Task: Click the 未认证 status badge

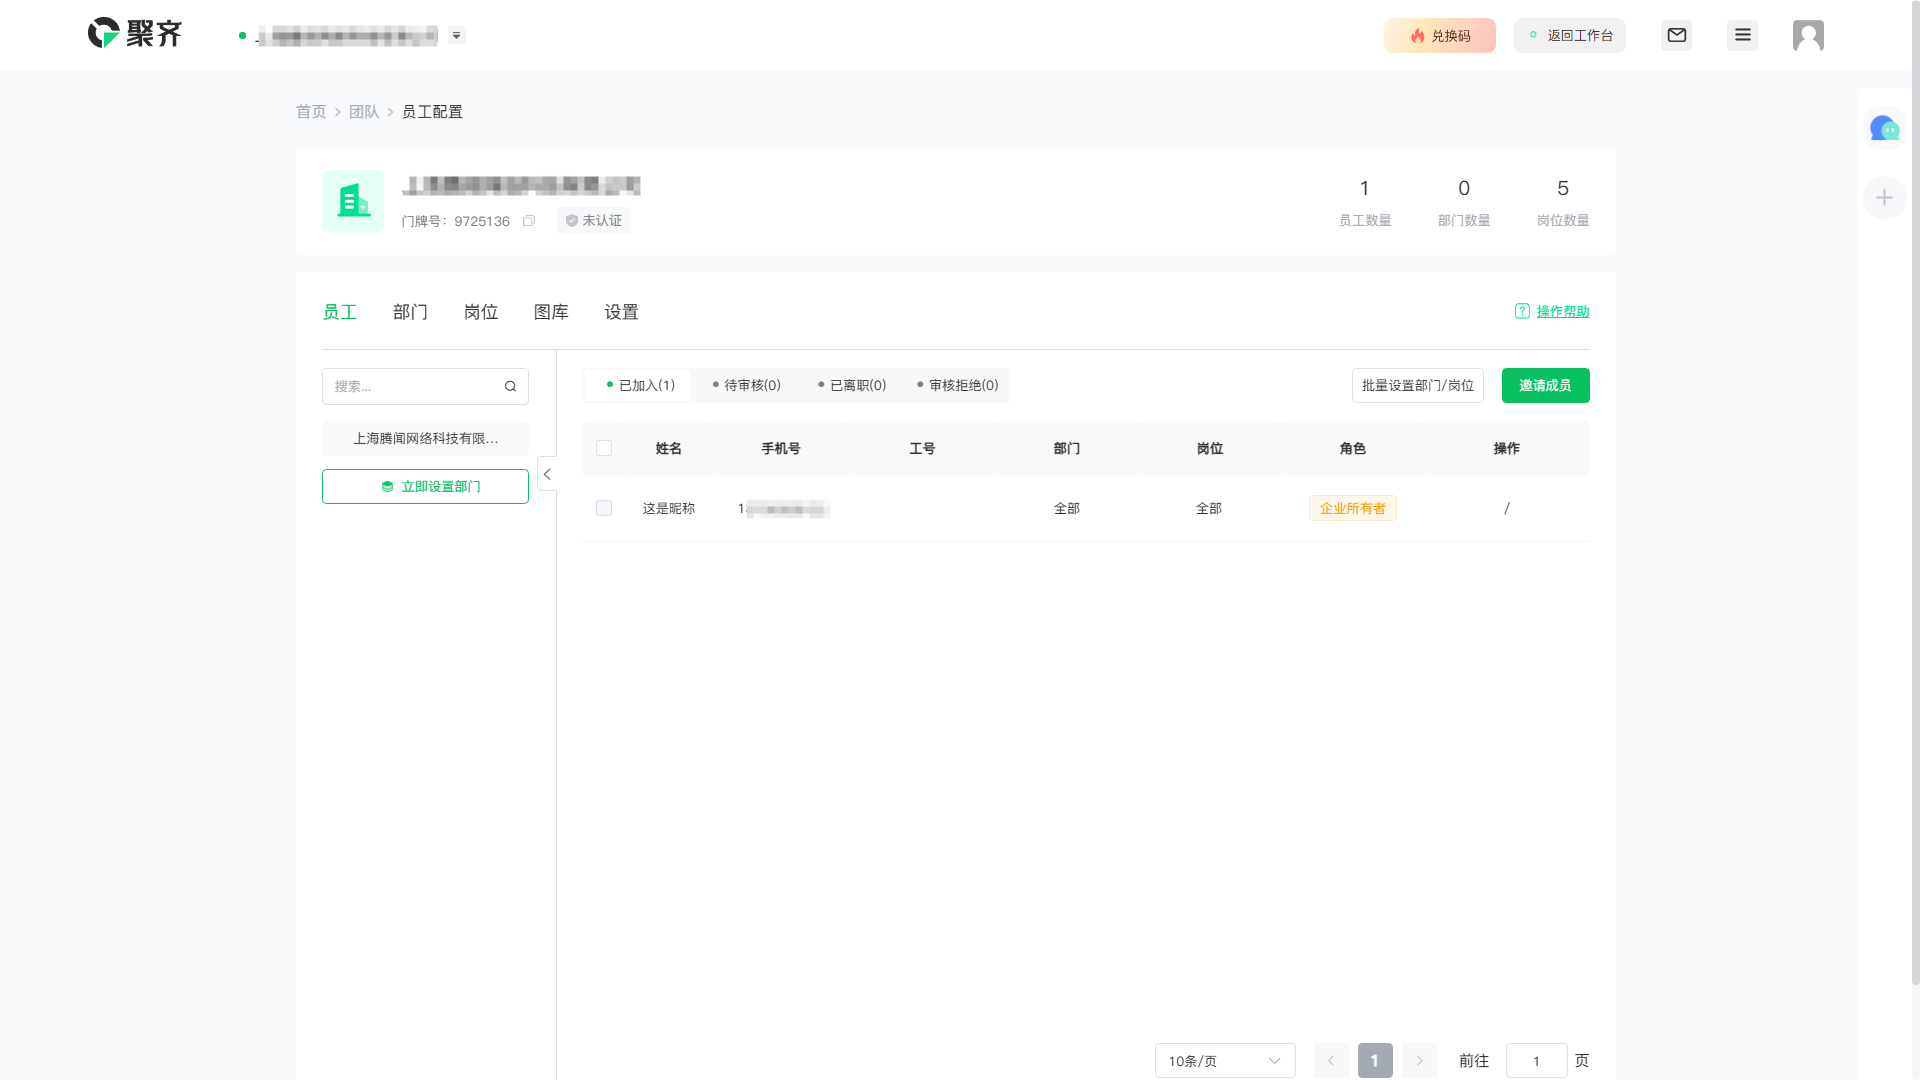Action: 594,221
